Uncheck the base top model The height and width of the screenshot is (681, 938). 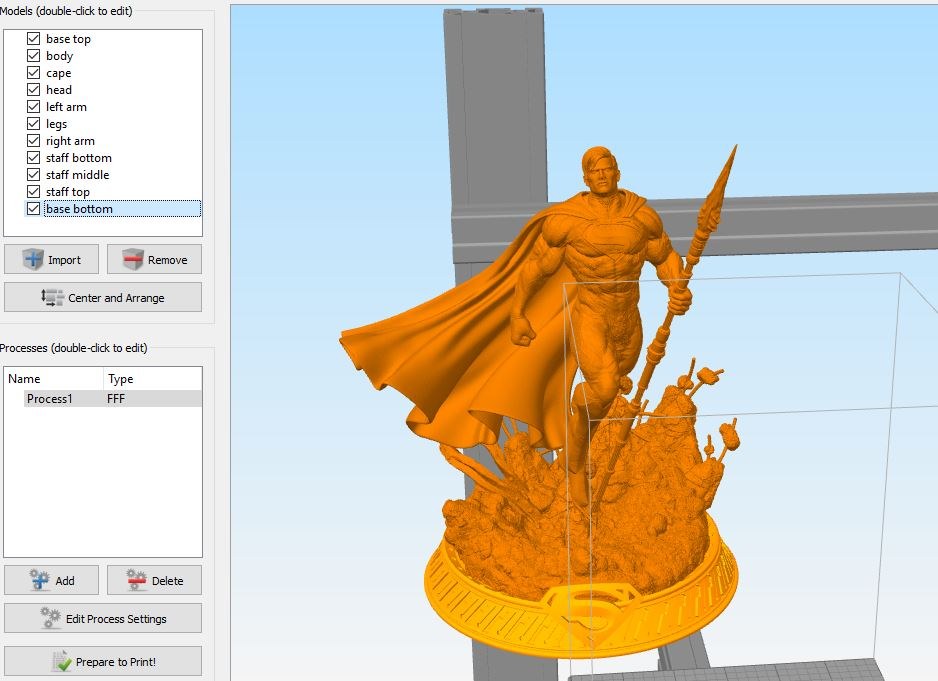point(34,39)
